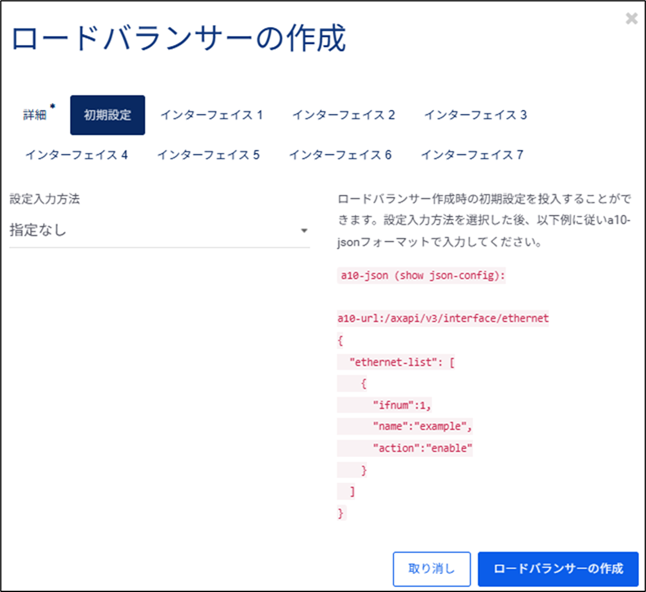Select the 初期設定 tab
This screenshot has width=646, height=592.
coord(107,115)
